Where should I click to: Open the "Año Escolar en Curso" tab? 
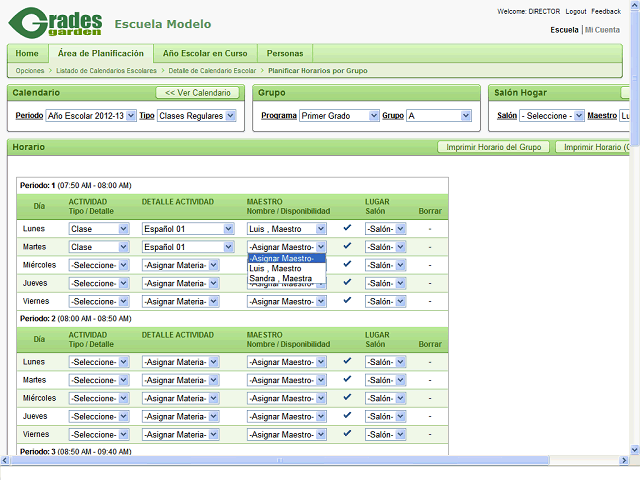pyautogui.click(x=205, y=53)
